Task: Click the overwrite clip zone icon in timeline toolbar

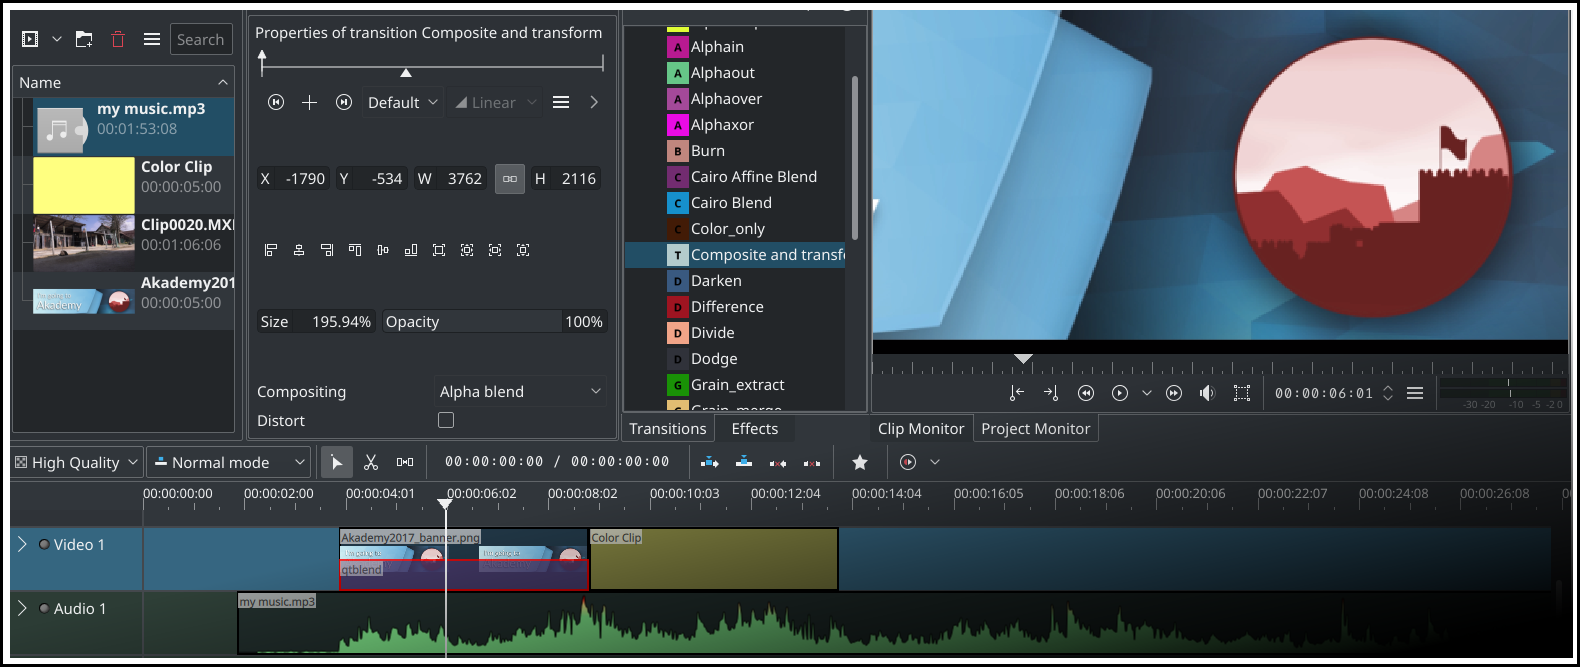Action: (744, 462)
